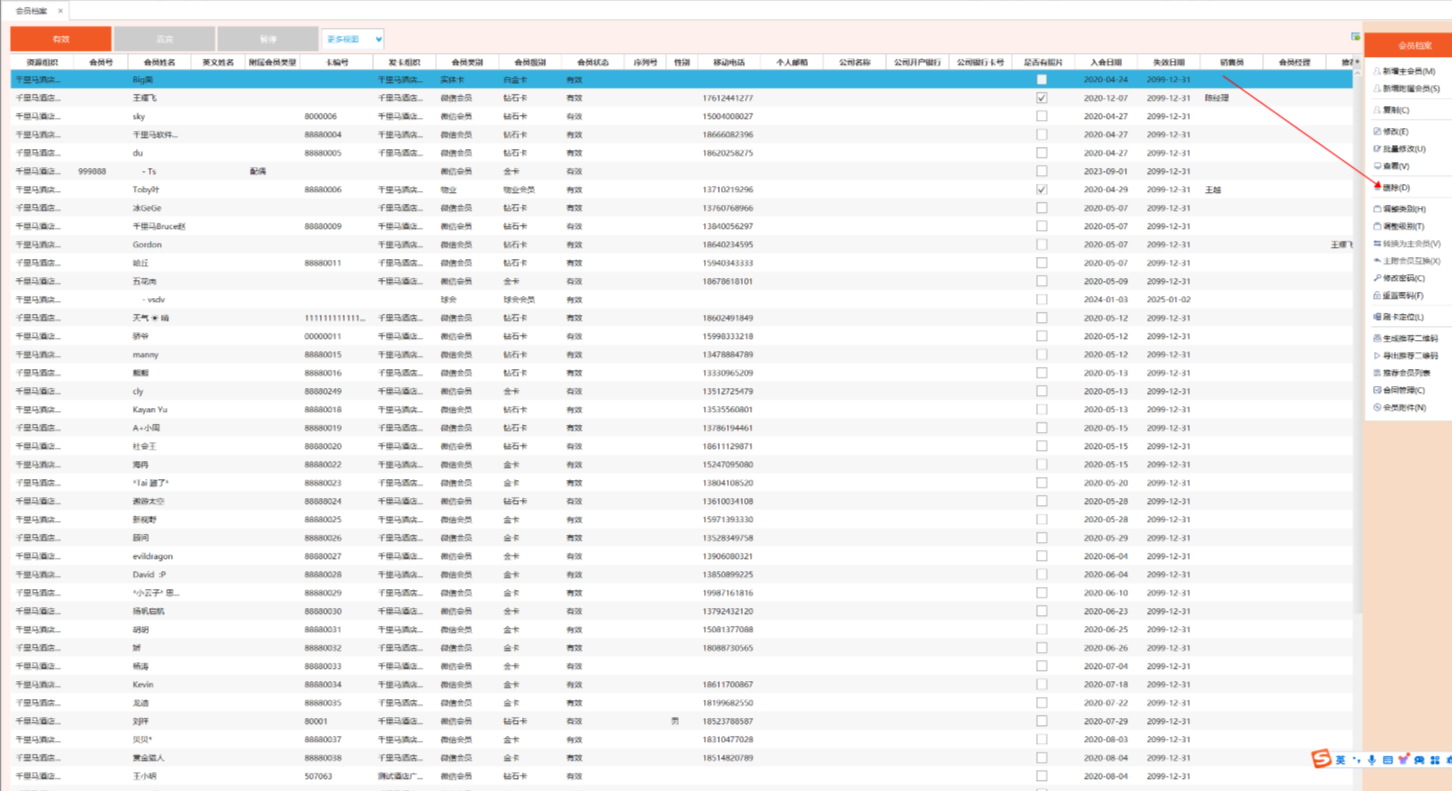This screenshot has height=791, width=1452.
Task: Click the 批量修改(U) button
Action: tap(1404, 149)
